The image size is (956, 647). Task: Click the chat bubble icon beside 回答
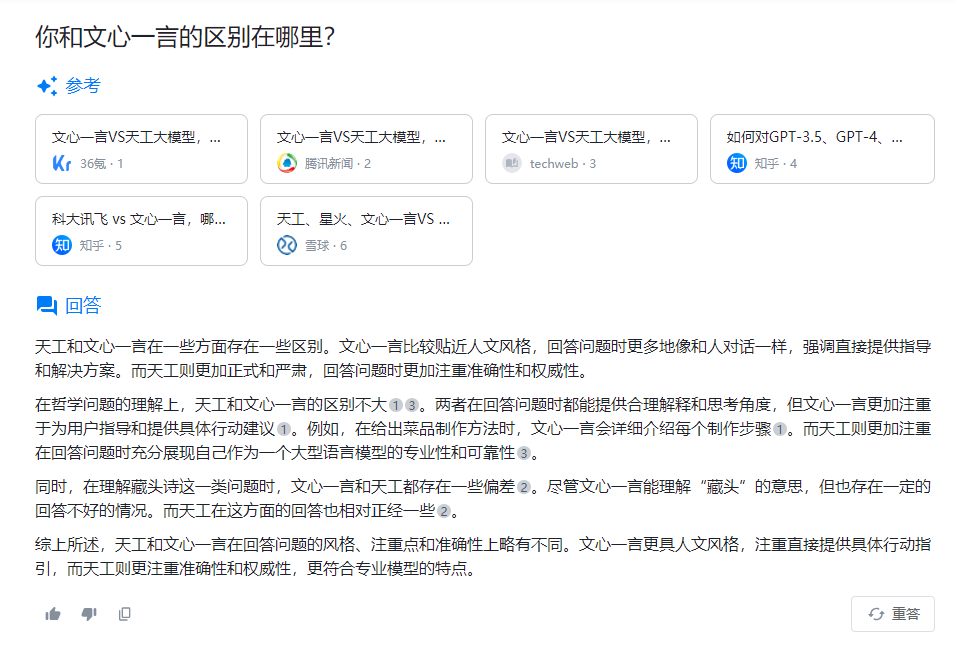[x=47, y=305]
